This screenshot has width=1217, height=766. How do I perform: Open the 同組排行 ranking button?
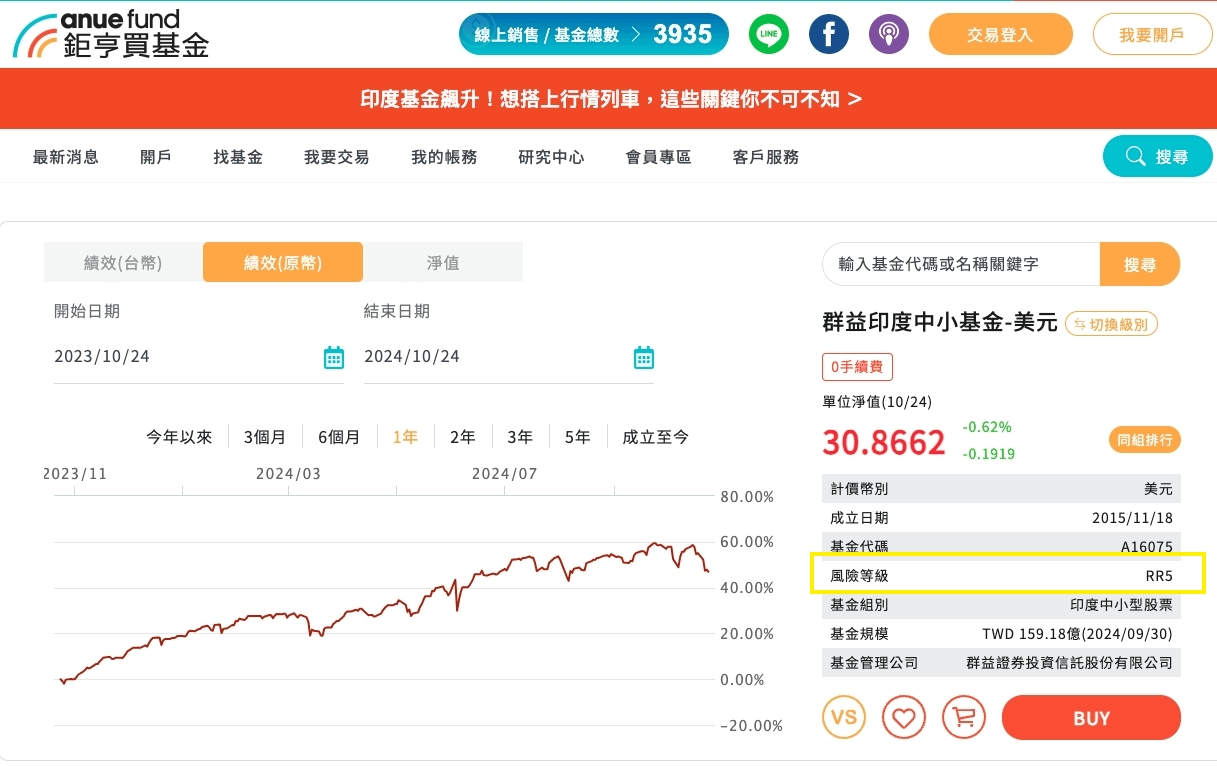click(x=1145, y=439)
